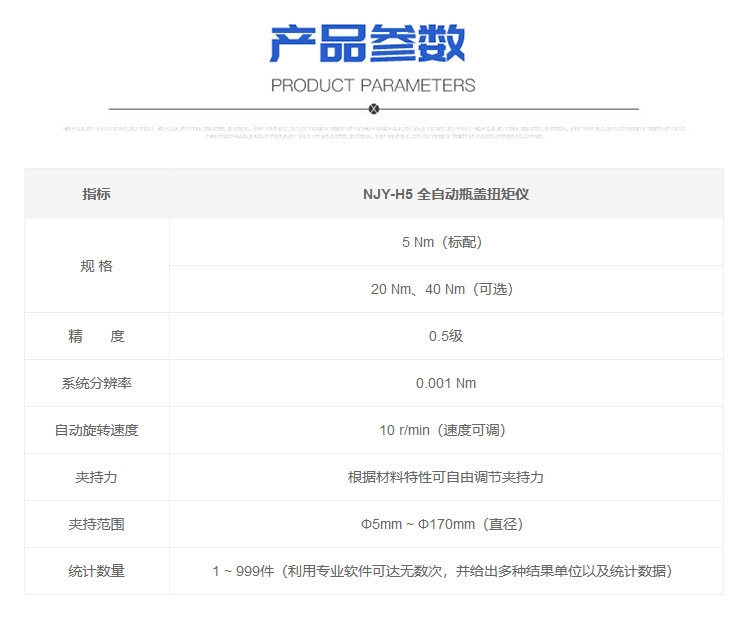Screen dimensions: 750x620
Task: Select the 夹持范围 row label
Action: pos(97,524)
